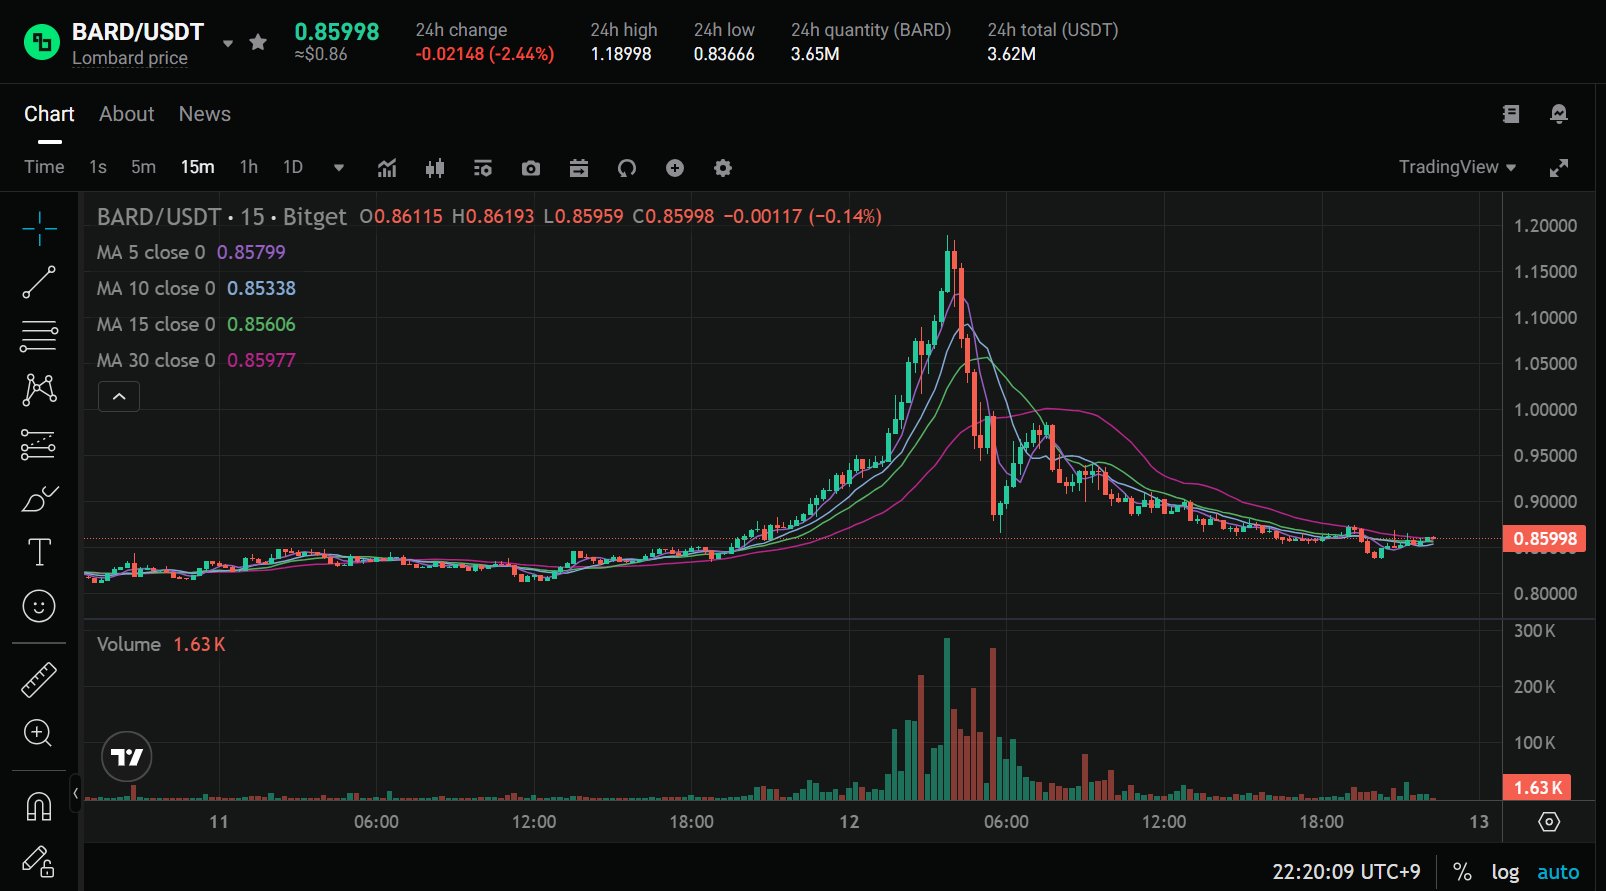This screenshot has width=1606, height=891.
Task: Change the candlestick chart style
Action: coord(435,168)
